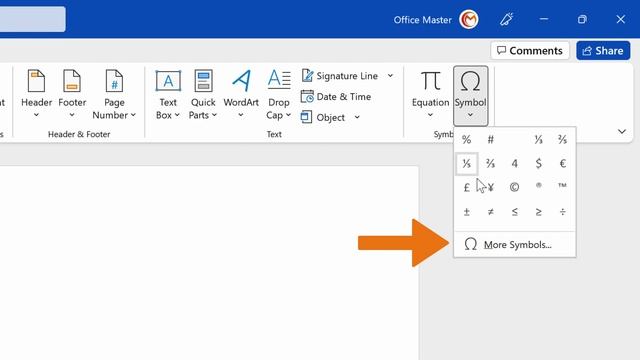Open the Object dropdown arrow
640x360 pixels.
(357, 117)
